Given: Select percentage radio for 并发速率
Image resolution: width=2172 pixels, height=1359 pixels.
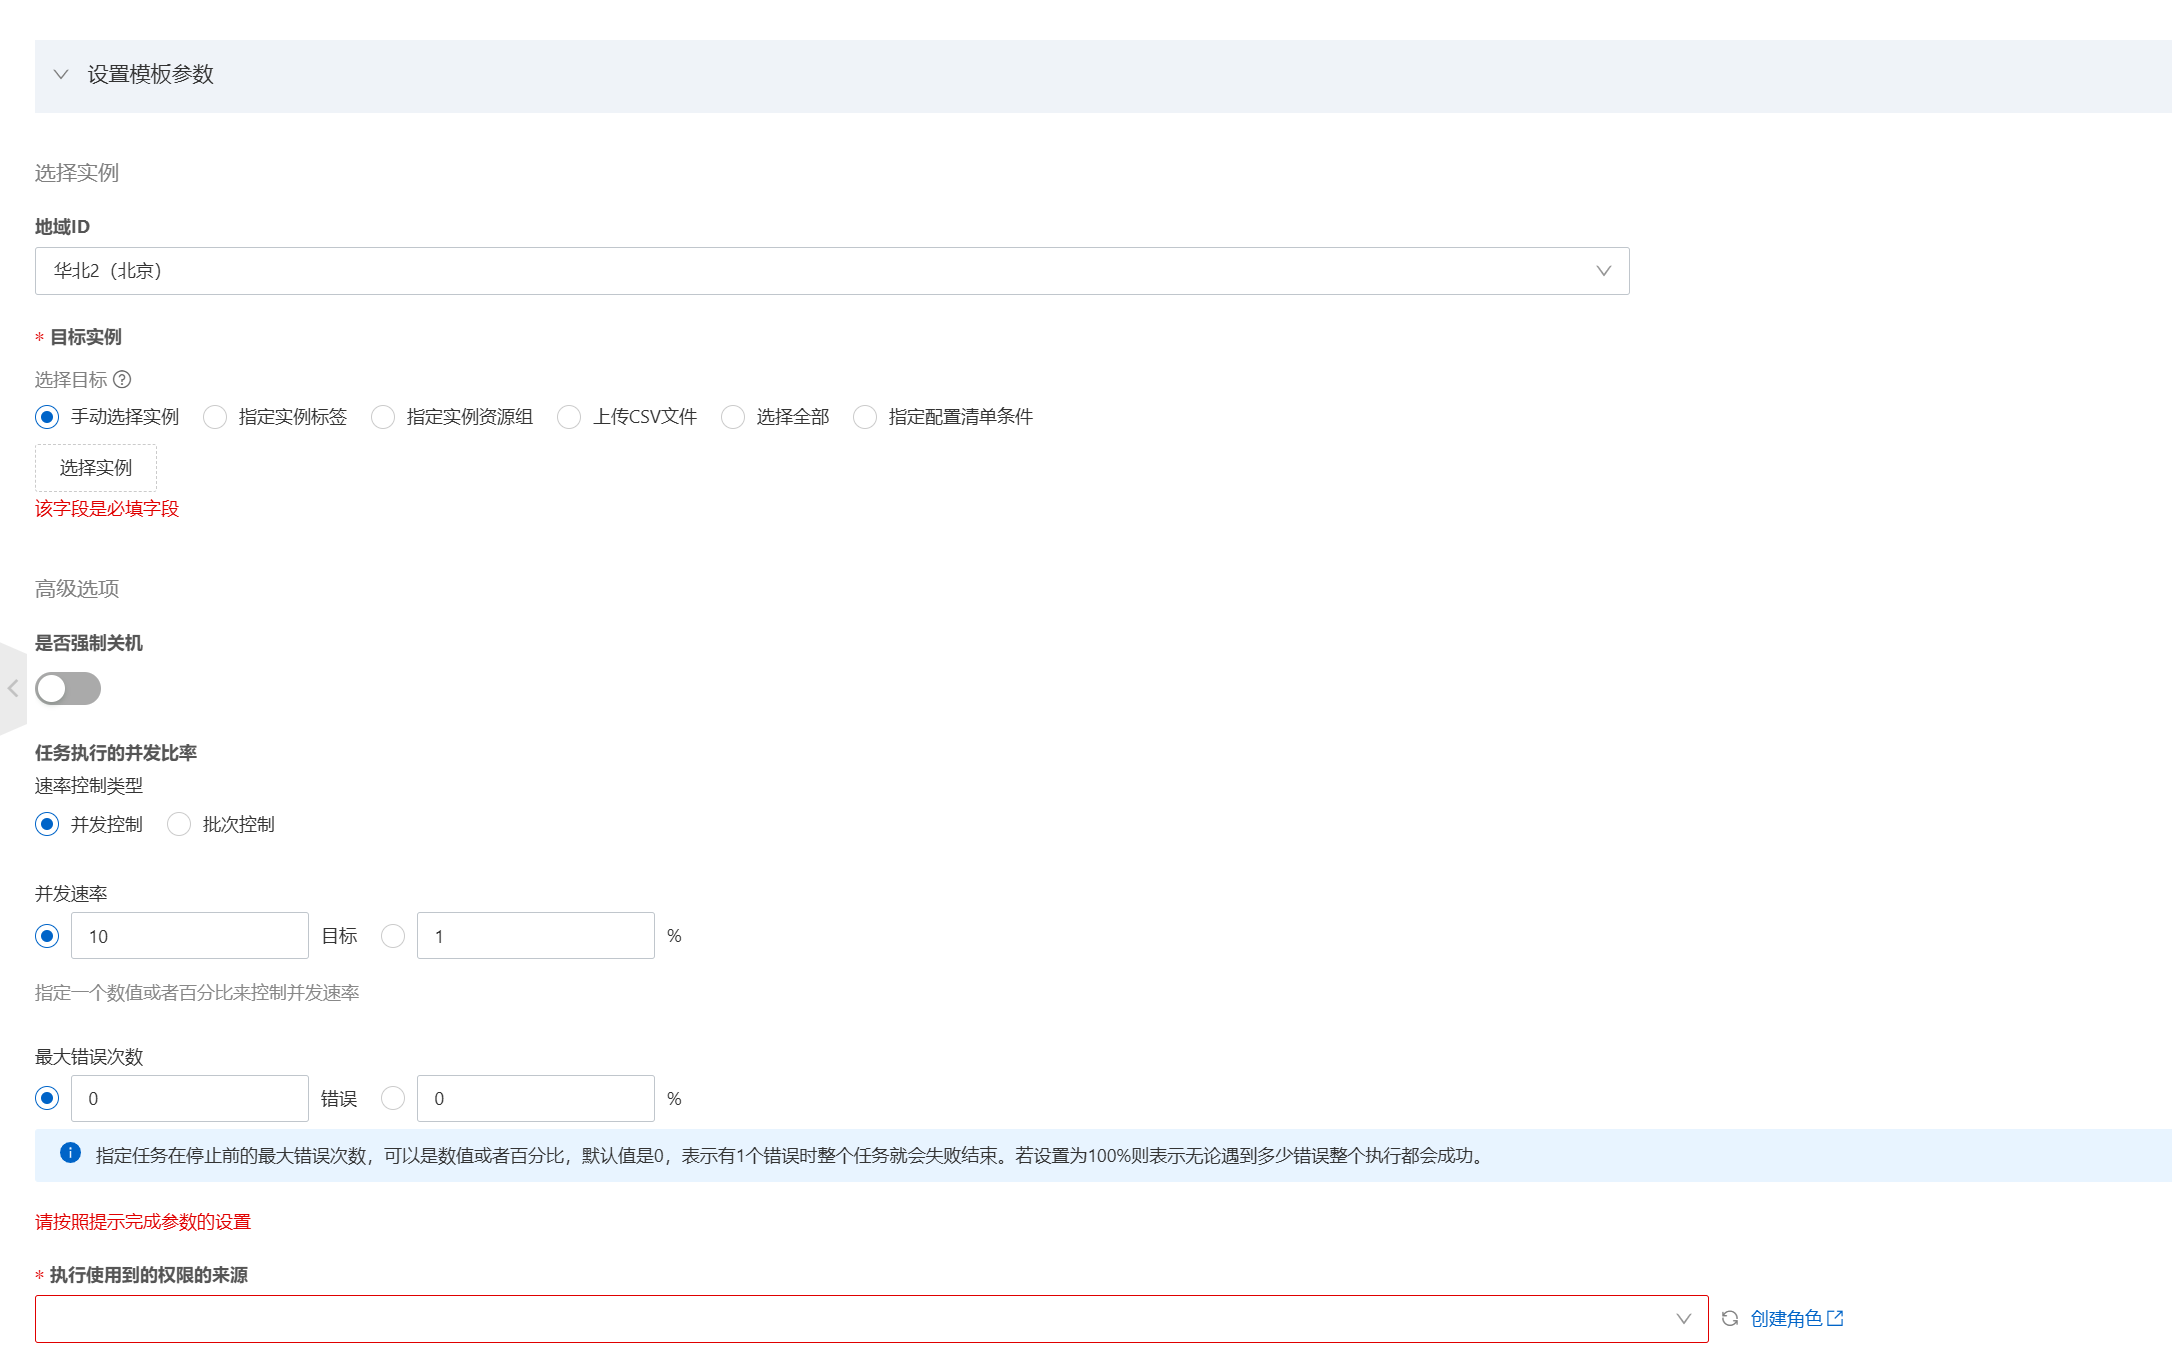Looking at the screenshot, I should [x=393, y=936].
